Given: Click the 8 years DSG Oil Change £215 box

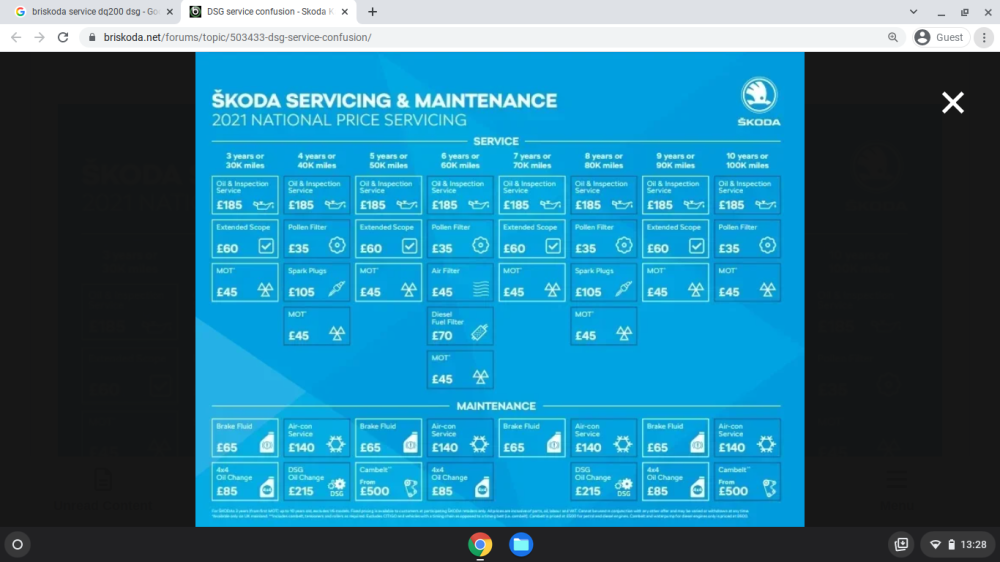Looking at the screenshot, I should coord(603,482).
